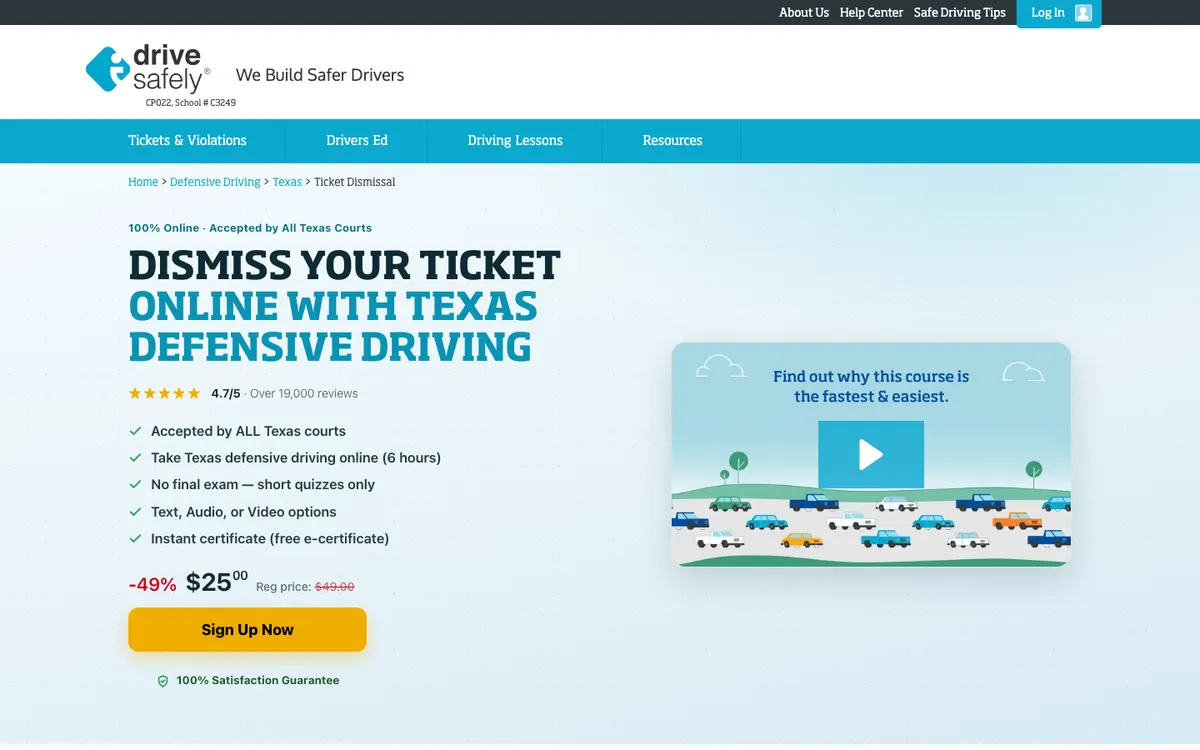Viewport: 1200px width, 750px height.
Task: Click the DriveSafely logo
Action: [x=148, y=69]
